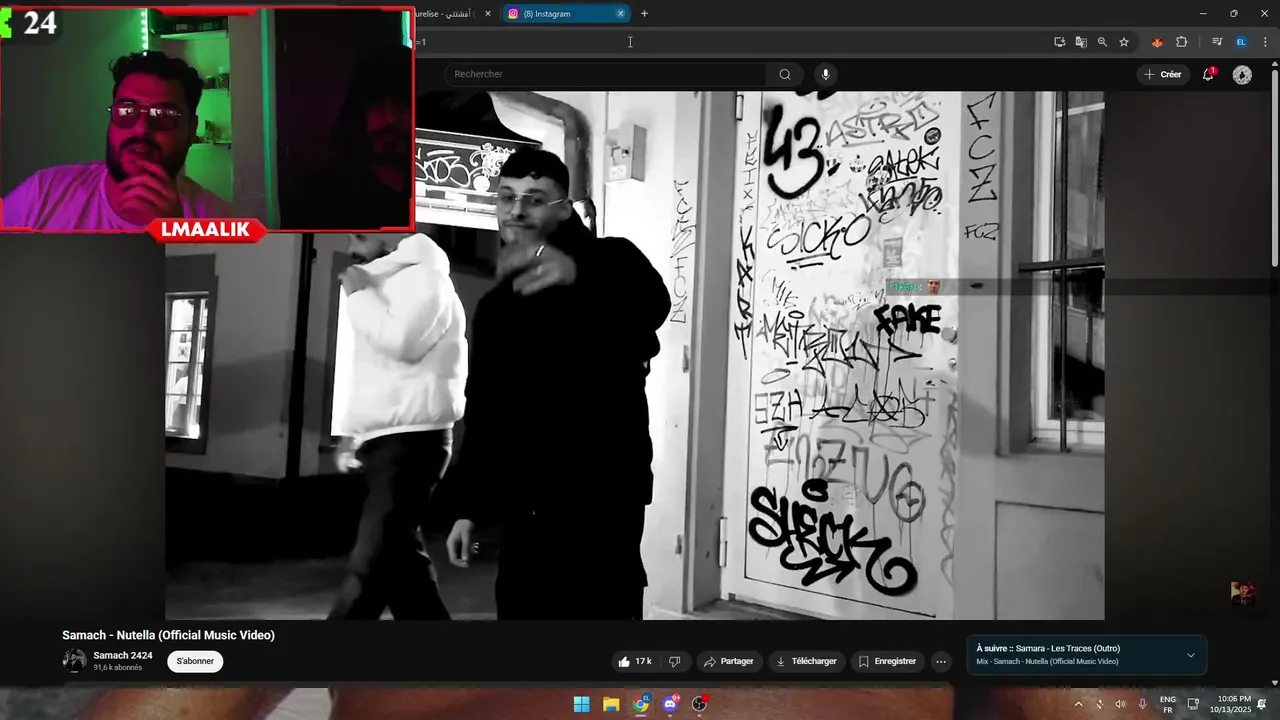The height and width of the screenshot is (720, 1280).
Task: Switch the ENG FR input language
Action: [1167, 704]
